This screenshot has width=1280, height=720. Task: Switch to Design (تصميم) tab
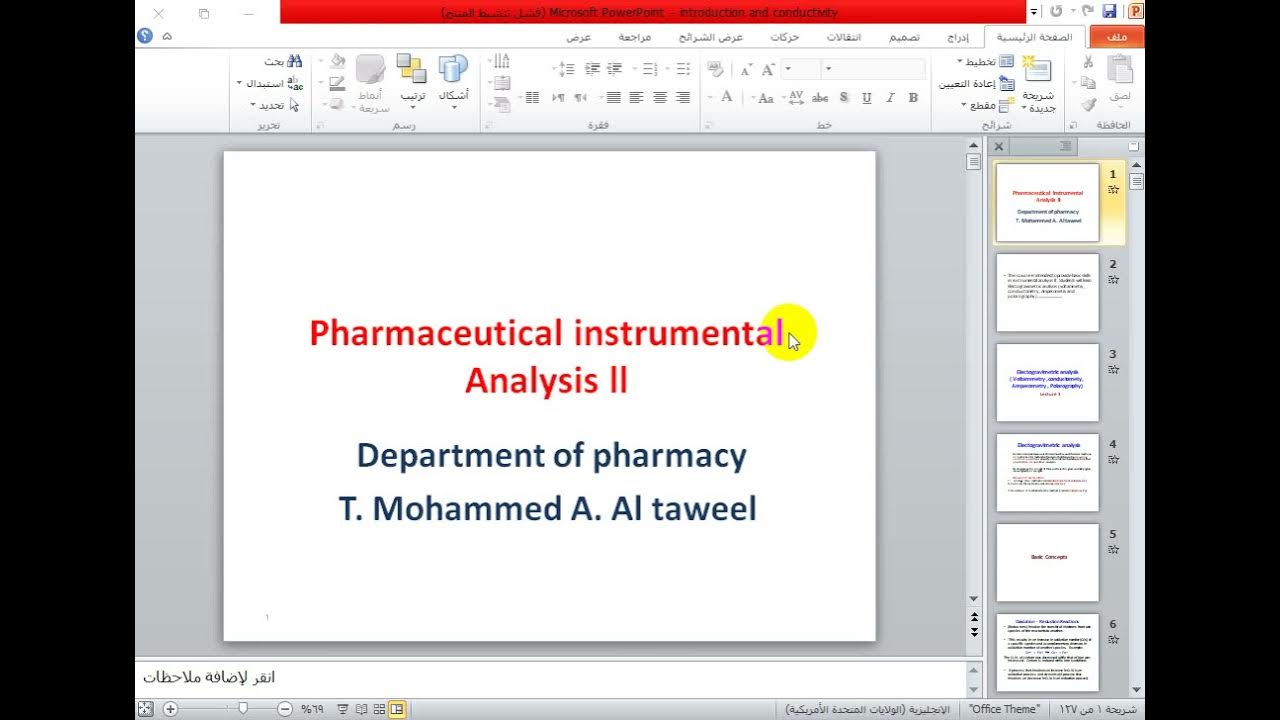pyautogui.click(x=905, y=37)
